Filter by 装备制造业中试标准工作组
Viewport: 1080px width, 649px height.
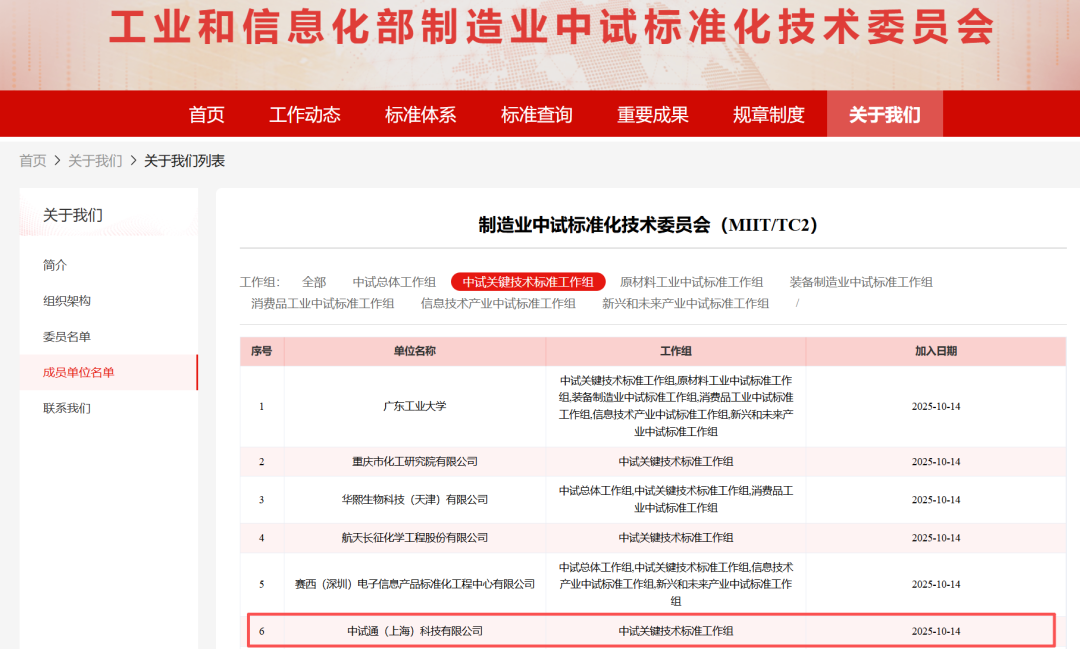(861, 282)
